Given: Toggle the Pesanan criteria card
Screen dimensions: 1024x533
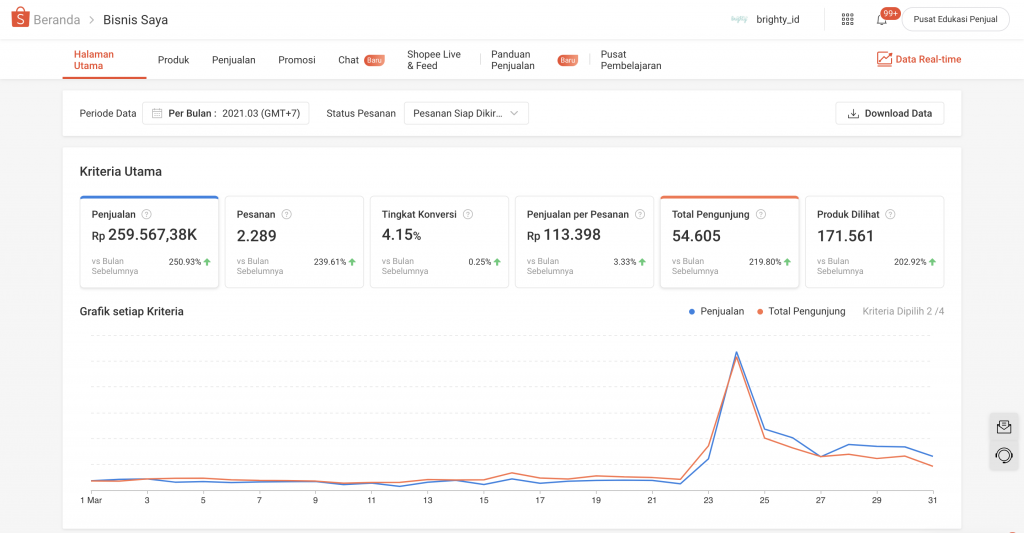Looking at the screenshot, I should (x=295, y=242).
